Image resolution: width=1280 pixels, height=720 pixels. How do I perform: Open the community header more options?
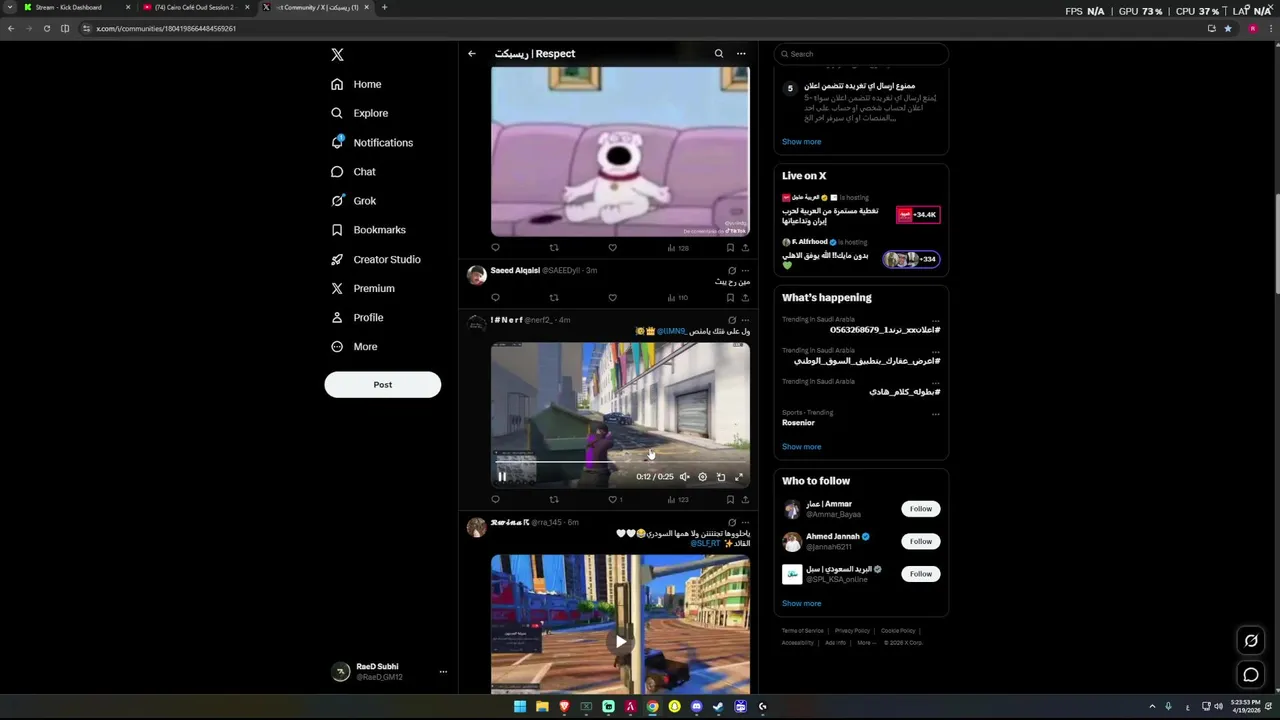click(x=741, y=54)
